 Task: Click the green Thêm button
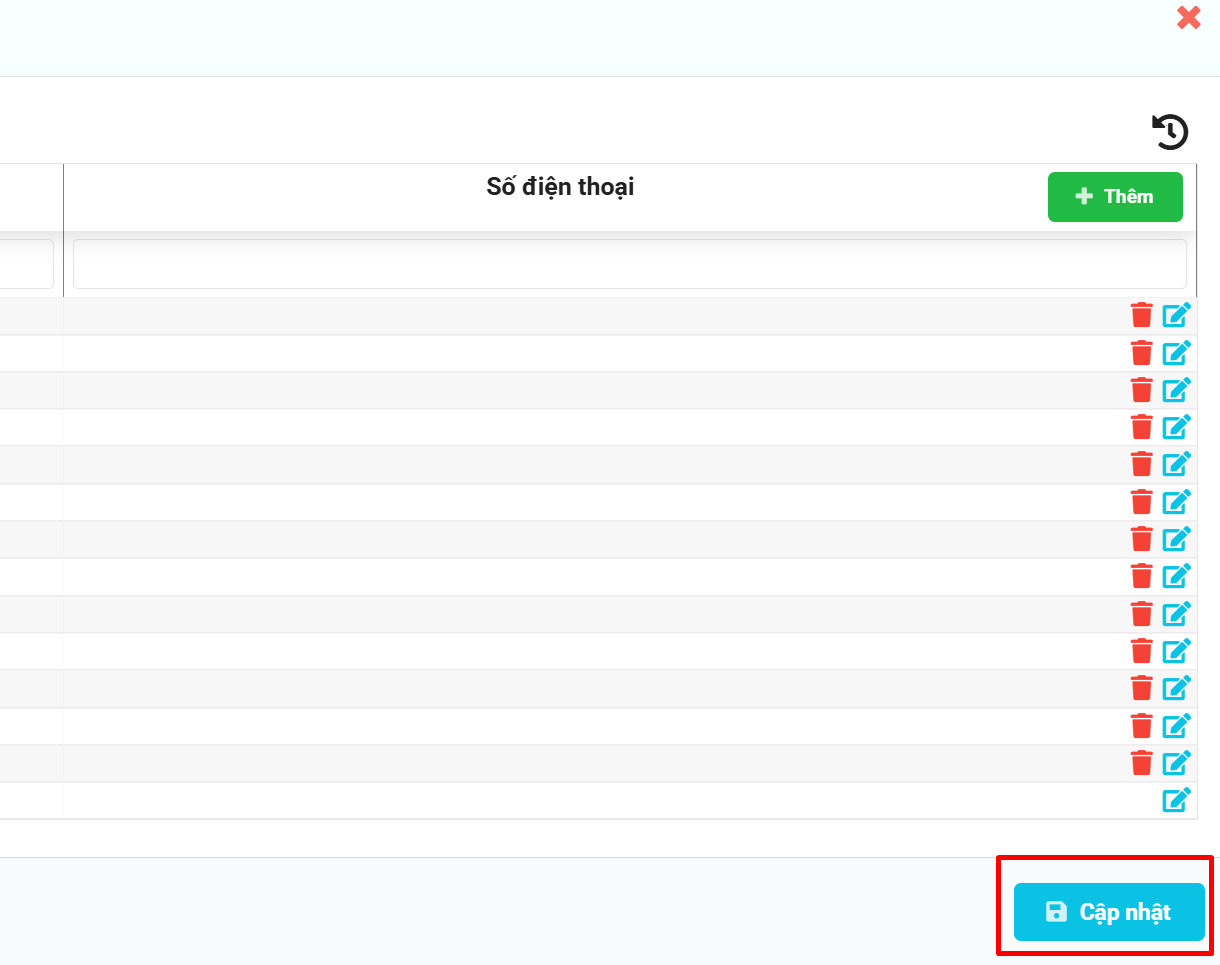(1115, 197)
